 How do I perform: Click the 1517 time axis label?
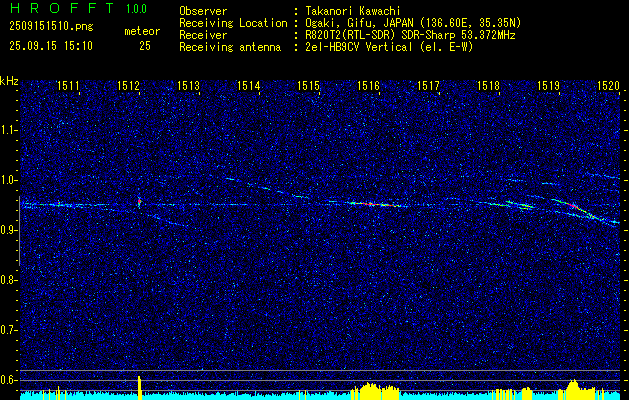[x=428, y=85]
